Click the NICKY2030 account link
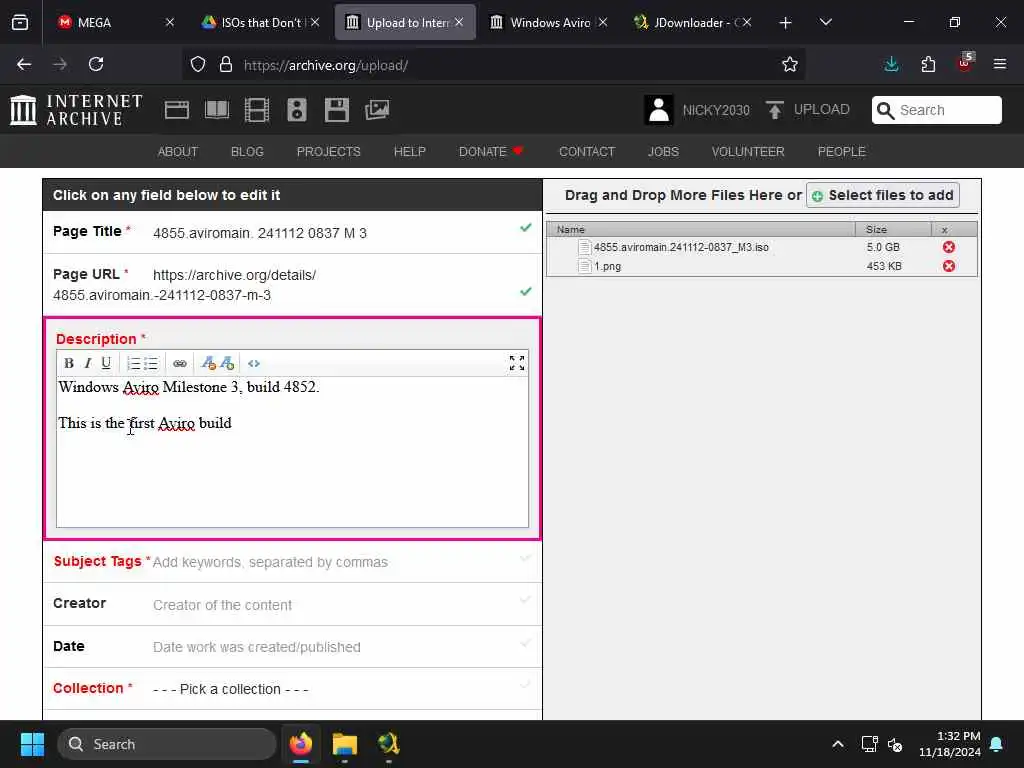The image size is (1024, 768). (x=716, y=110)
